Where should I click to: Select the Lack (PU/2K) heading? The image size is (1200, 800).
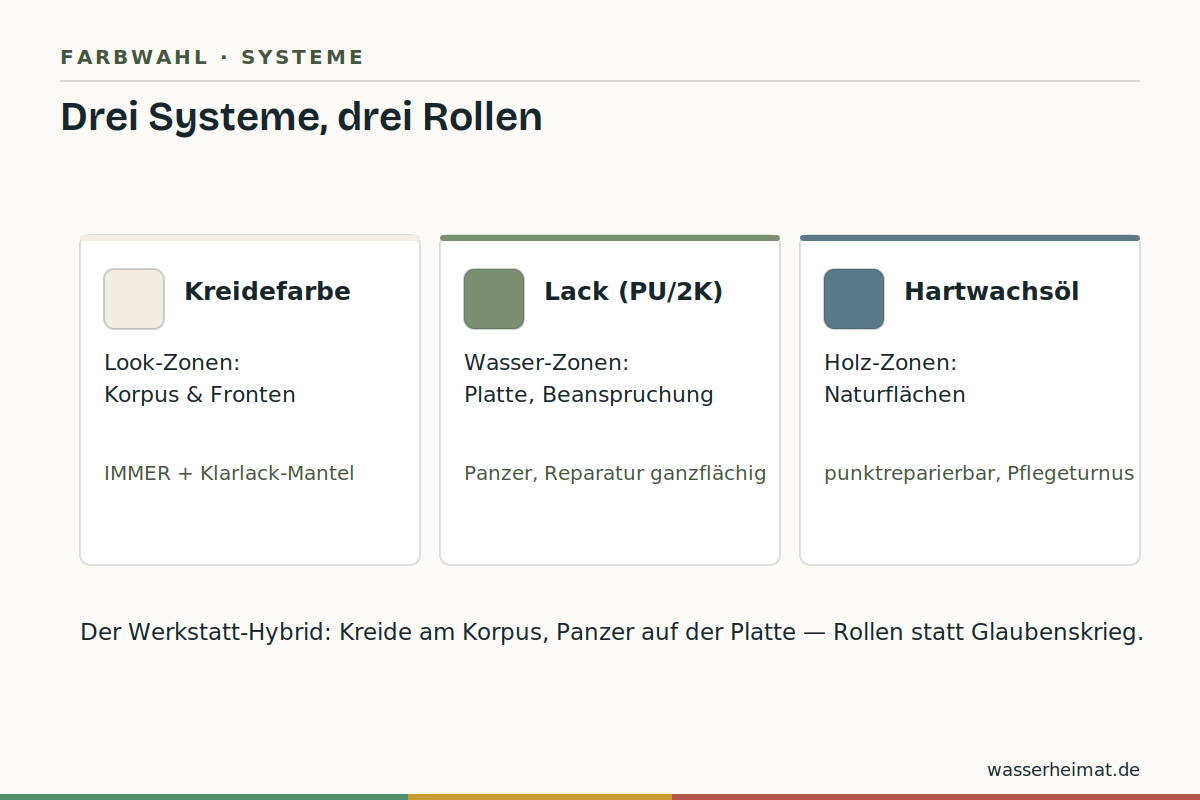tap(633, 292)
